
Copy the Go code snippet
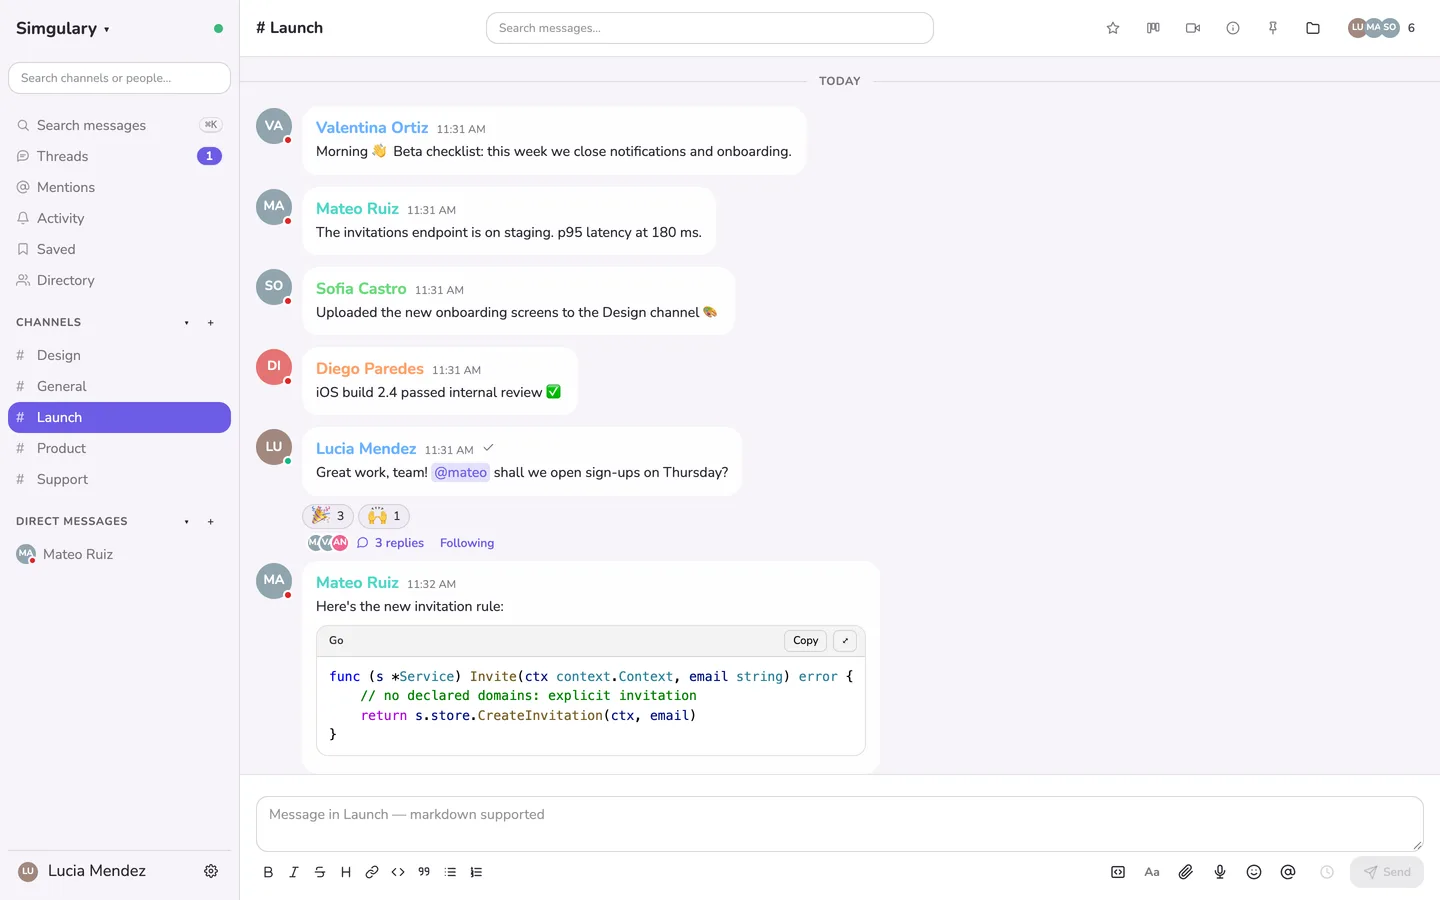tap(806, 641)
